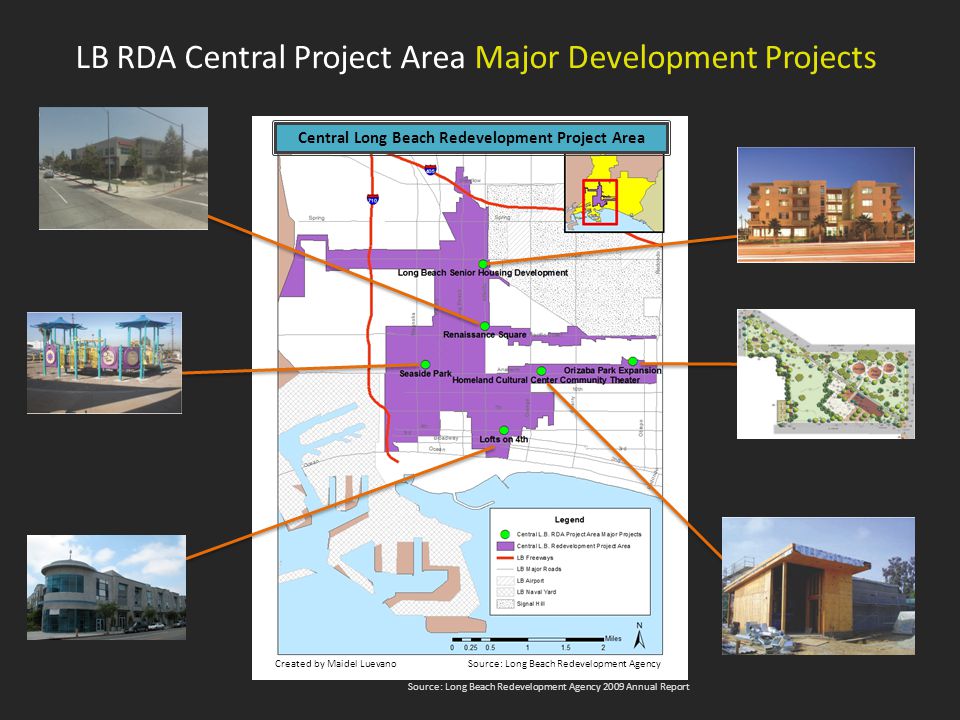
Task: Click the miles scale bar on the map
Action: (x=528, y=642)
